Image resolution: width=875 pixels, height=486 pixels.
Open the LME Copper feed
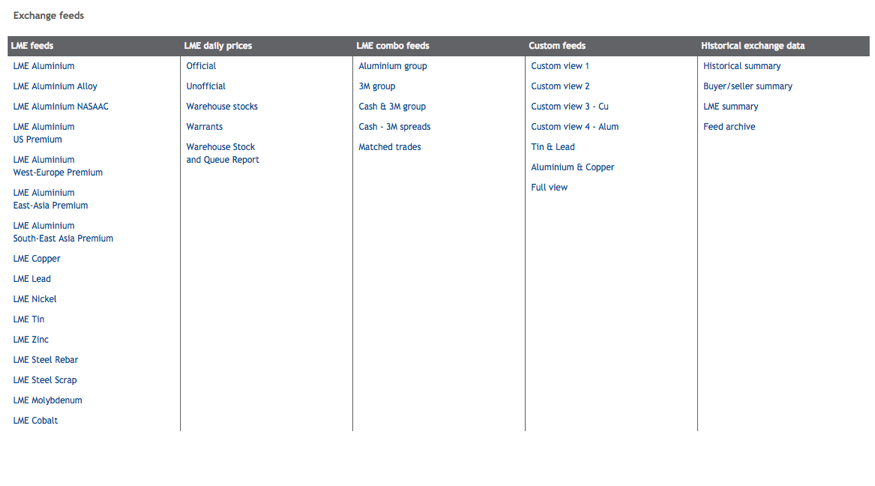37,258
